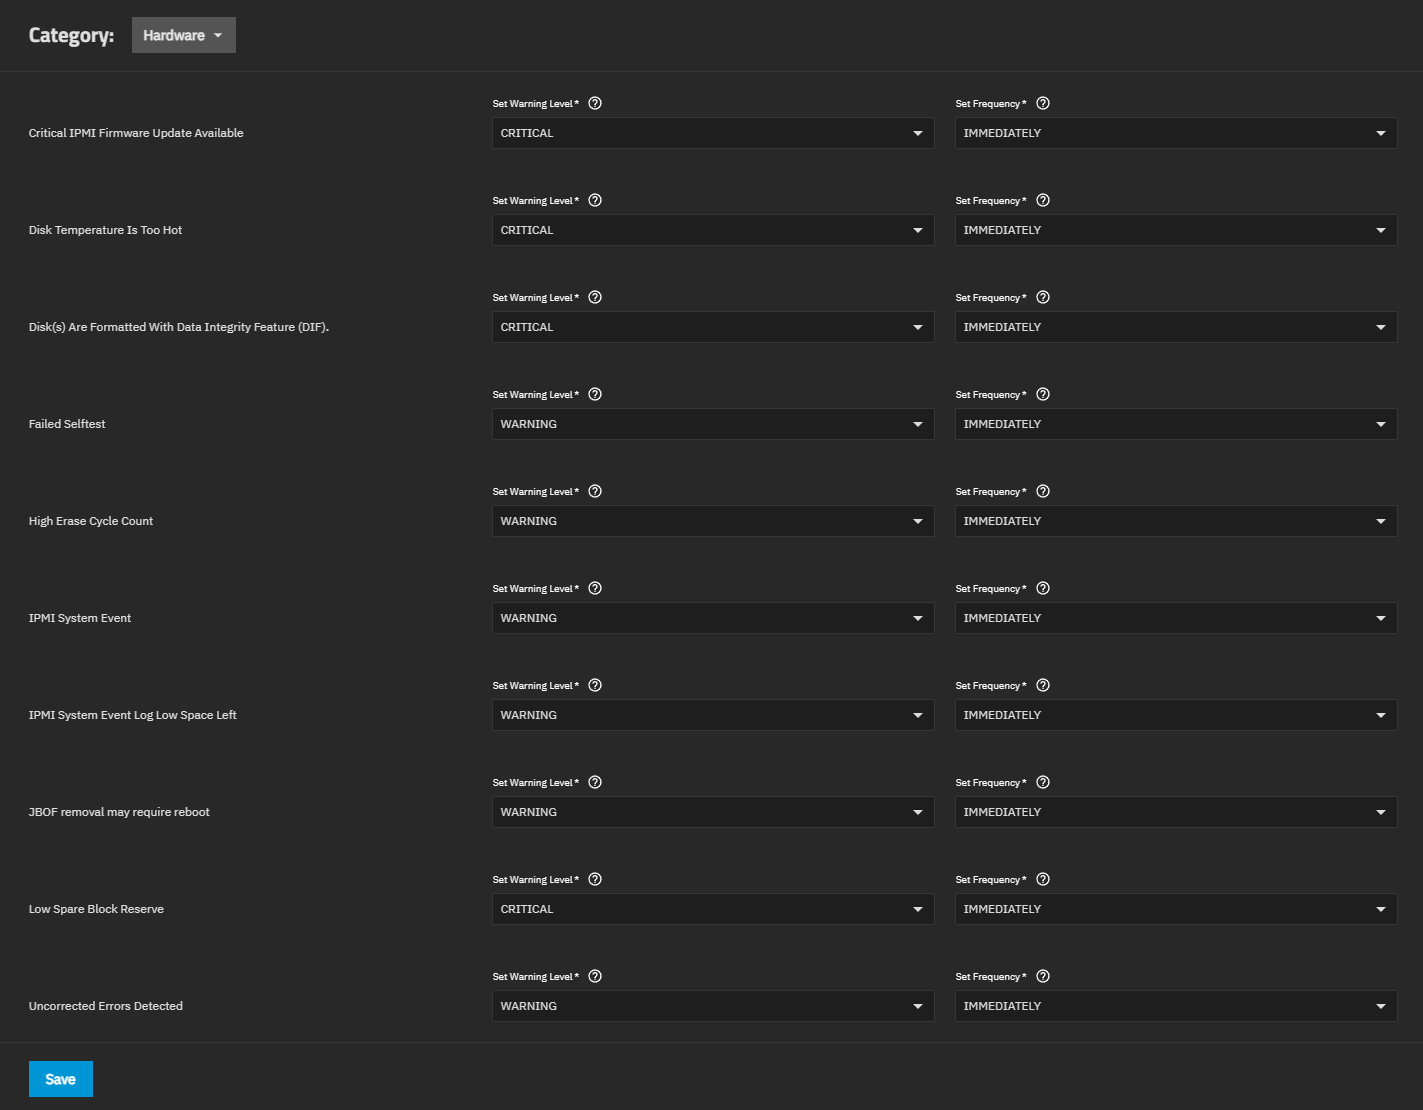Click frequency help icon for DIF-formatted disks alert
Screen dimensions: 1423x1110
click(1043, 297)
